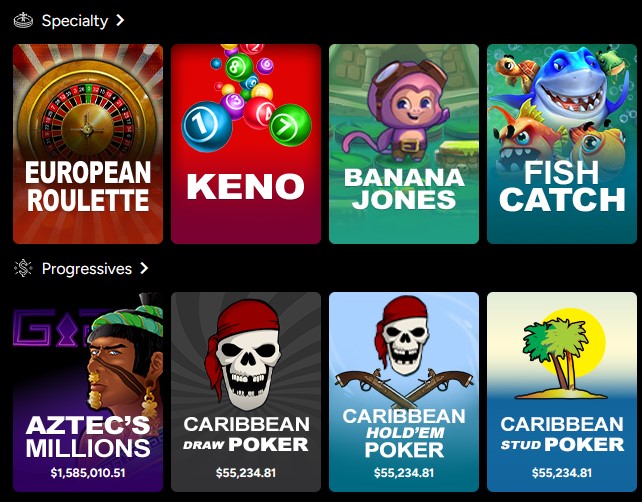The height and width of the screenshot is (502, 642).
Task: Expand the Specialty category chevron
Action: (120, 20)
